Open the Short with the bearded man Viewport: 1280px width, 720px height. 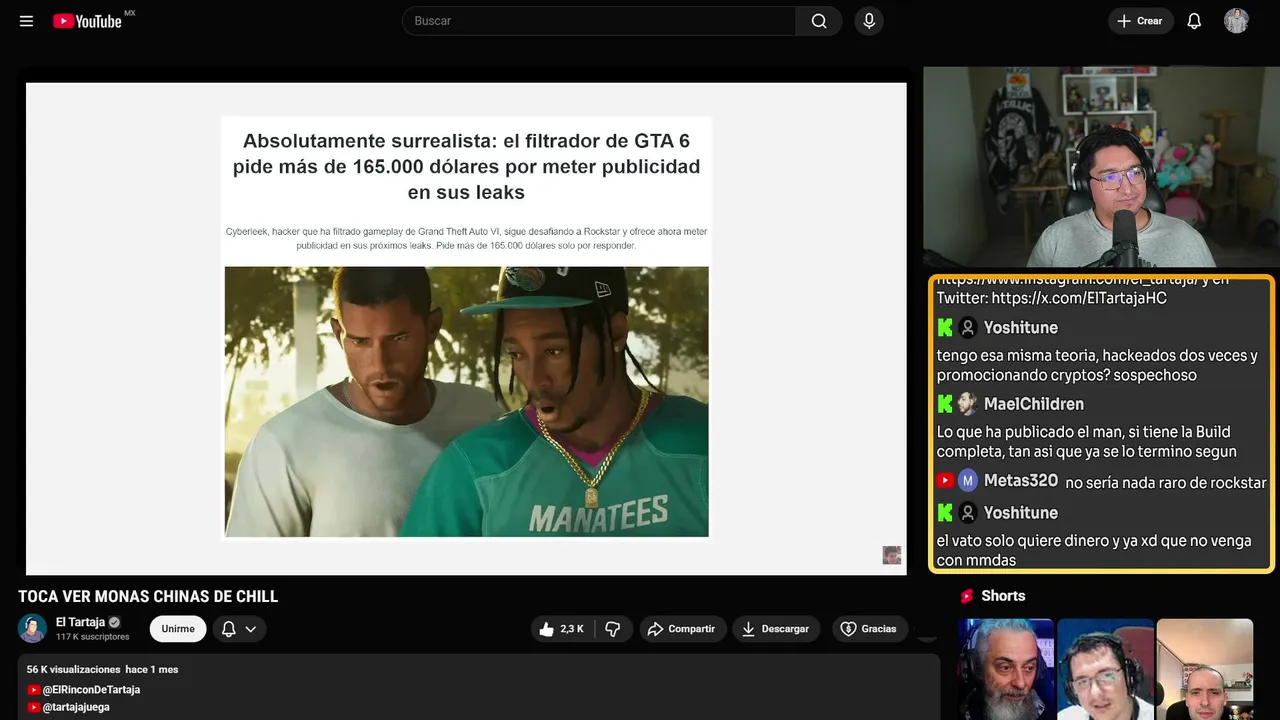pyautogui.click(x=1006, y=669)
